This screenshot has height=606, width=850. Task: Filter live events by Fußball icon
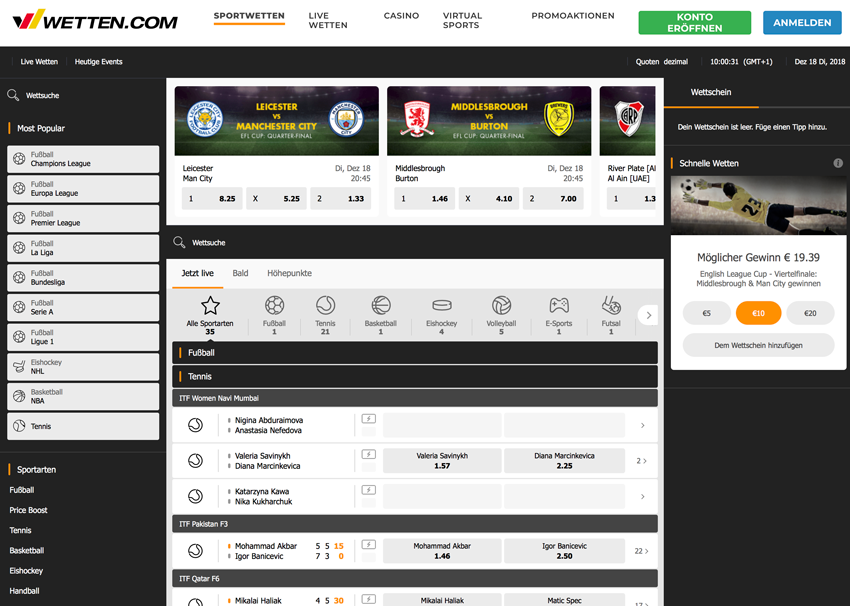point(274,306)
